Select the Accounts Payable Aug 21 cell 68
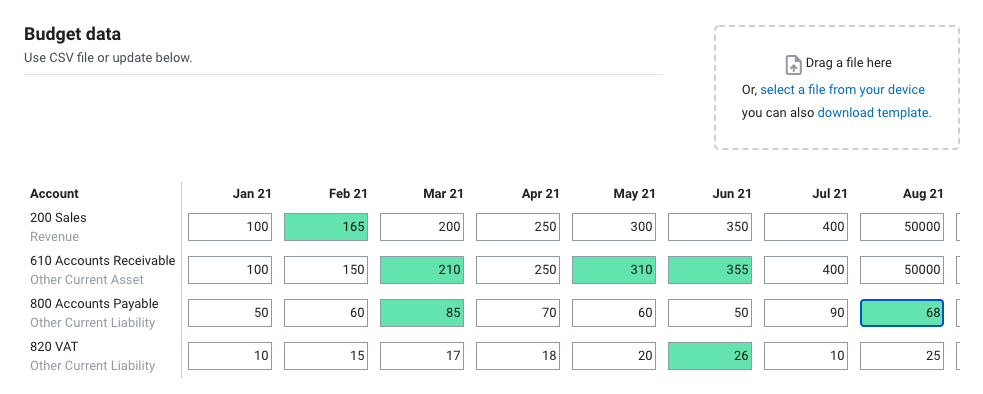The width and height of the screenshot is (983, 394). tap(902, 312)
